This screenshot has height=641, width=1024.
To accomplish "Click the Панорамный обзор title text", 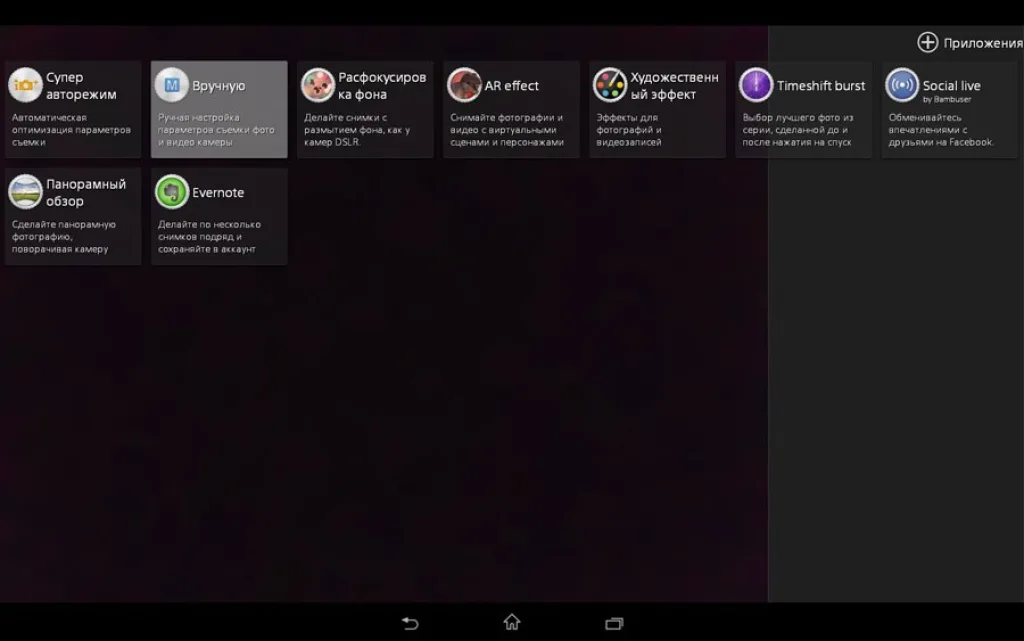I will (x=86, y=193).
